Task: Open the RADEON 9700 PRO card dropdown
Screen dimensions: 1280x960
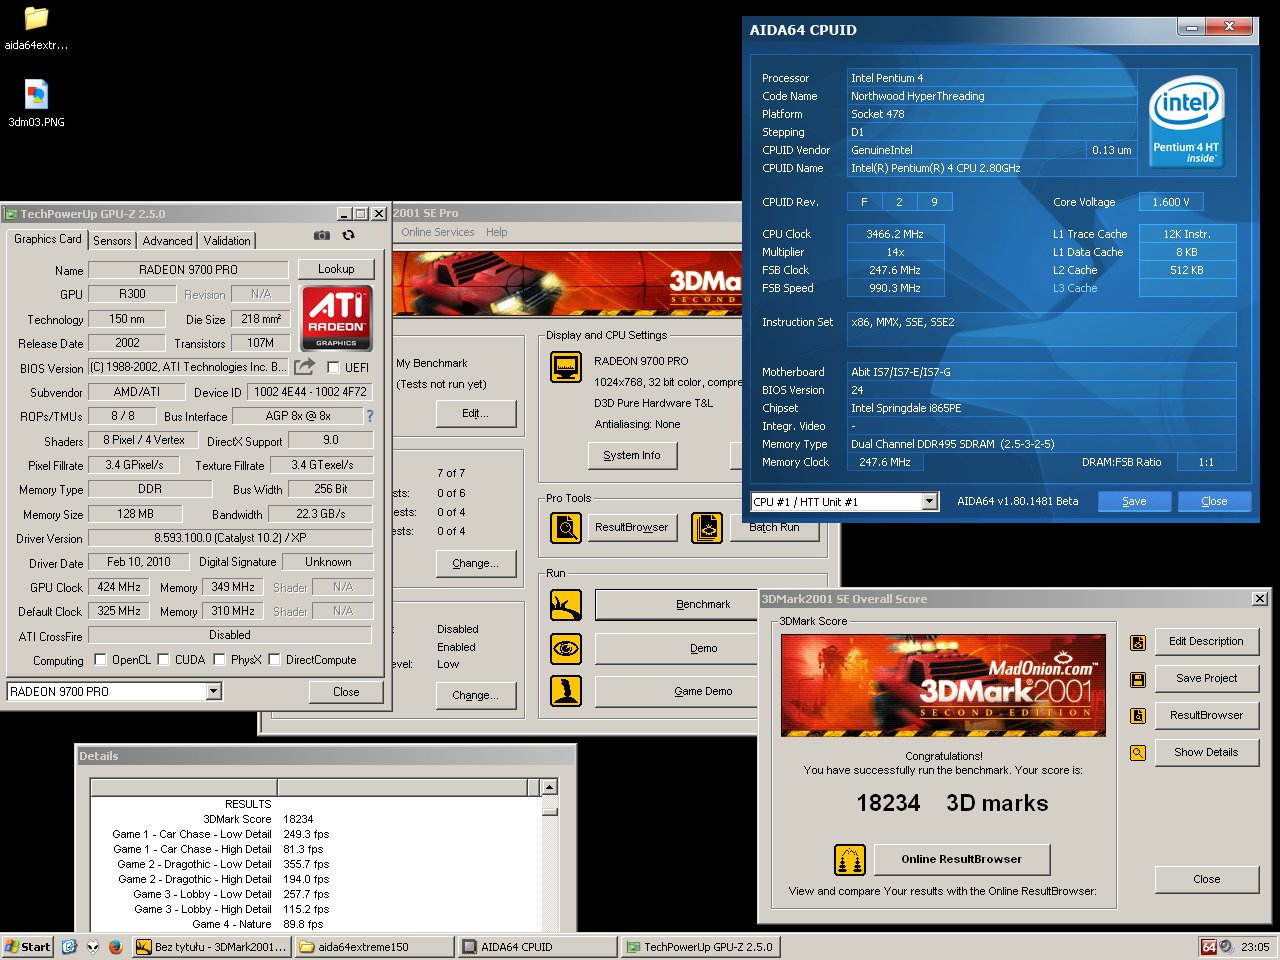Action: click(214, 691)
